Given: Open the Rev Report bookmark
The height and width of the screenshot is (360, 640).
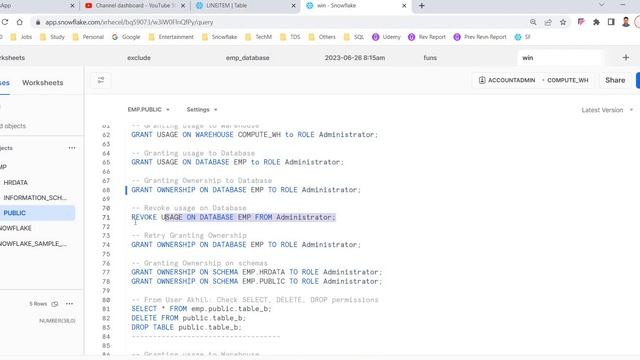Looking at the screenshot, I should pyautogui.click(x=427, y=37).
